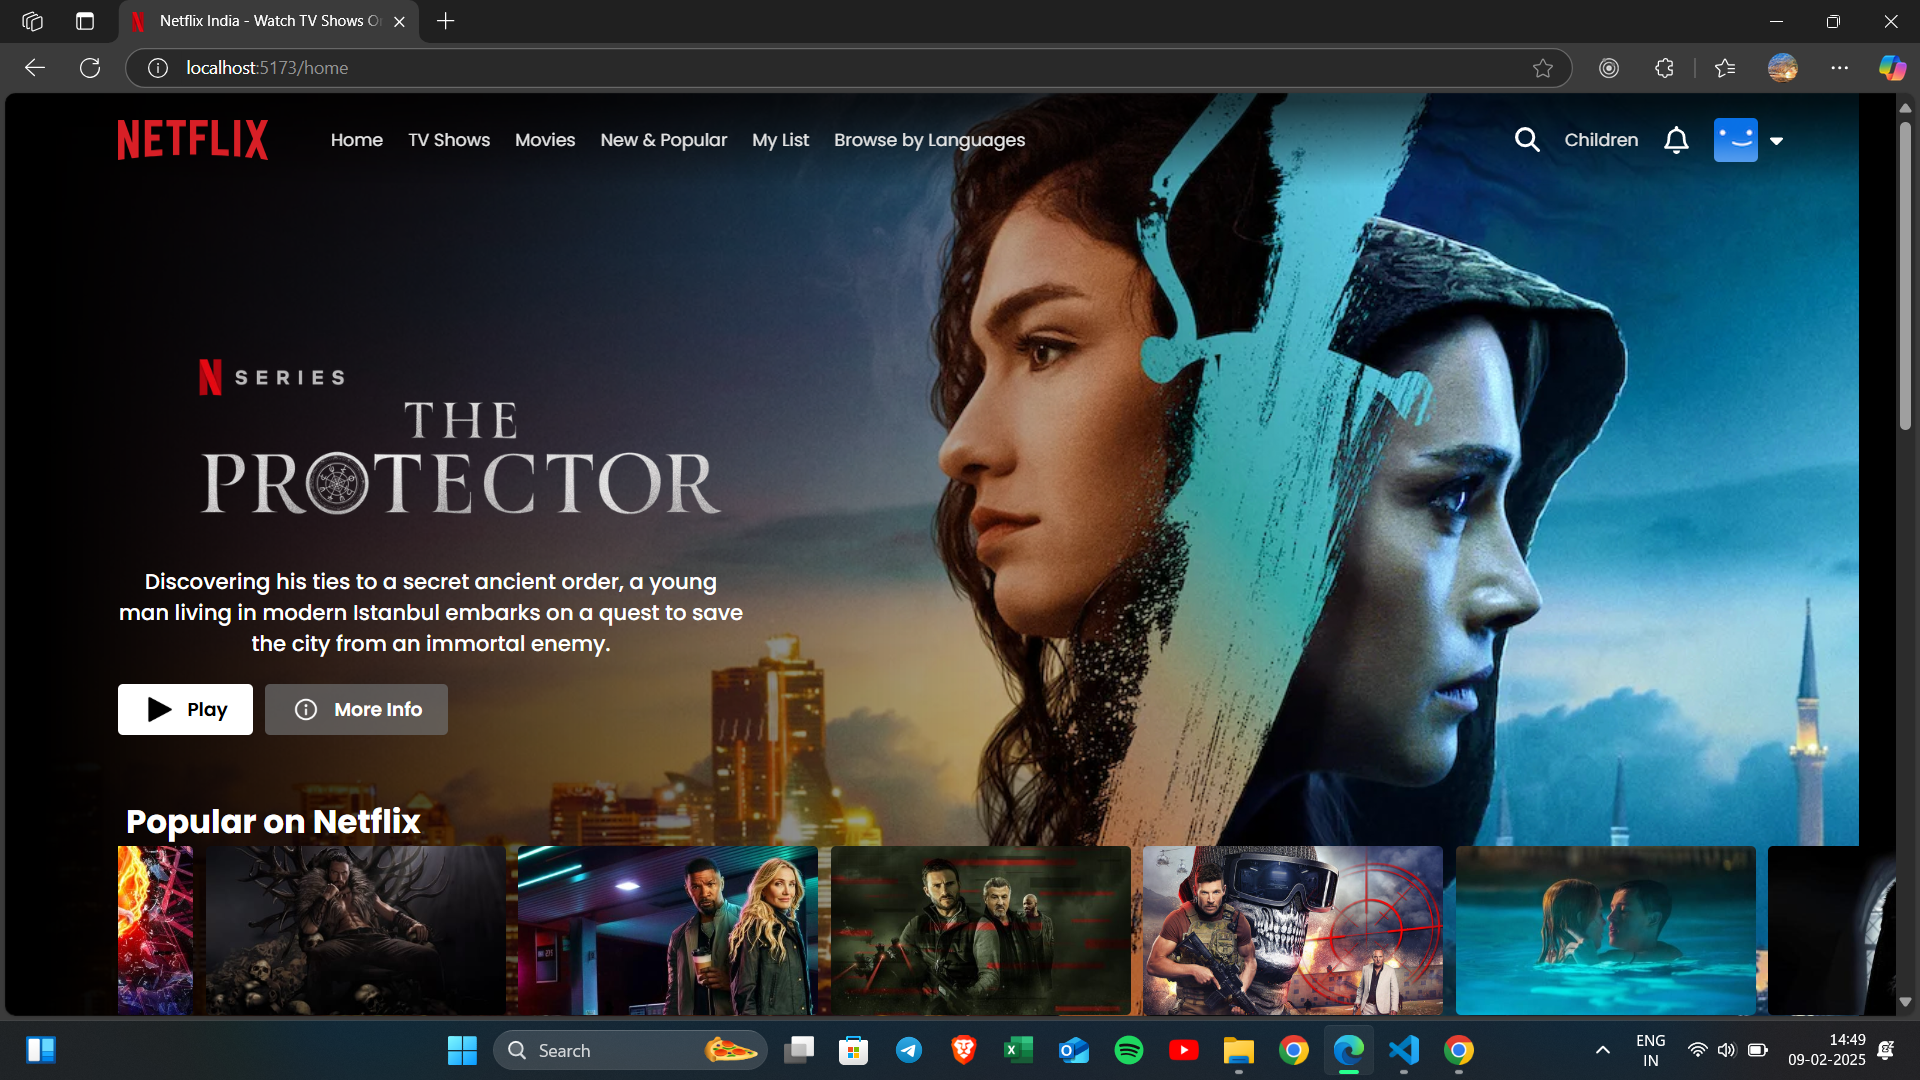Open the tracking prevention circle icon
The height and width of the screenshot is (1080, 1920).
coord(1609,68)
